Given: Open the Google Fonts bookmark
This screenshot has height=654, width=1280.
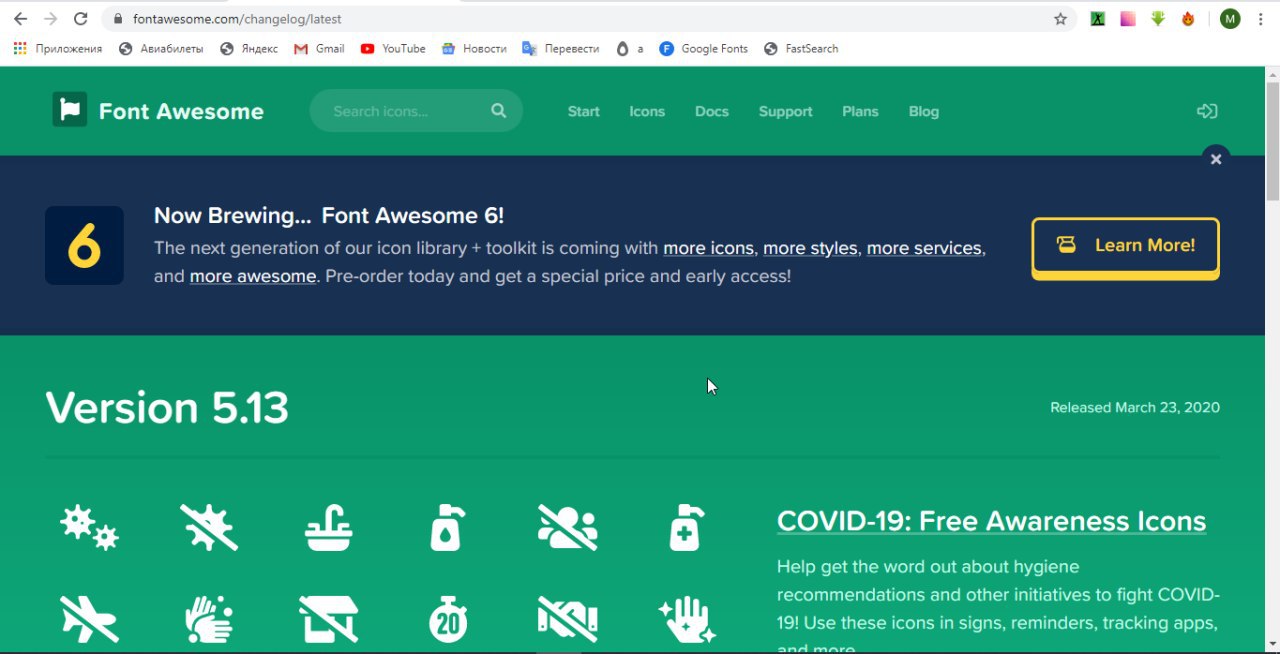Looking at the screenshot, I should tap(704, 48).
